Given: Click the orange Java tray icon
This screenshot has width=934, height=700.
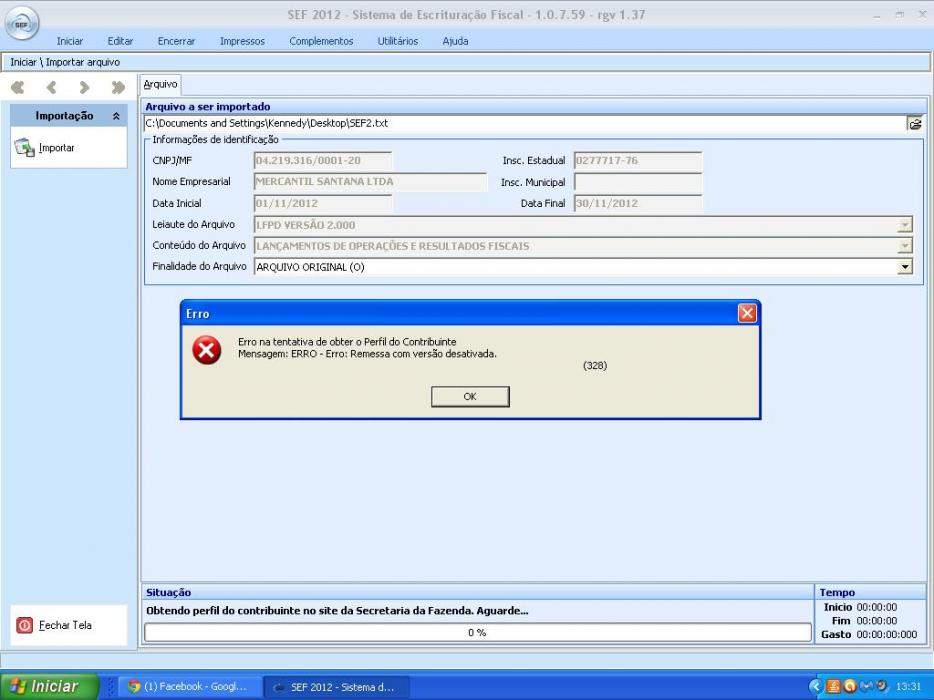Looking at the screenshot, I should 833,686.
